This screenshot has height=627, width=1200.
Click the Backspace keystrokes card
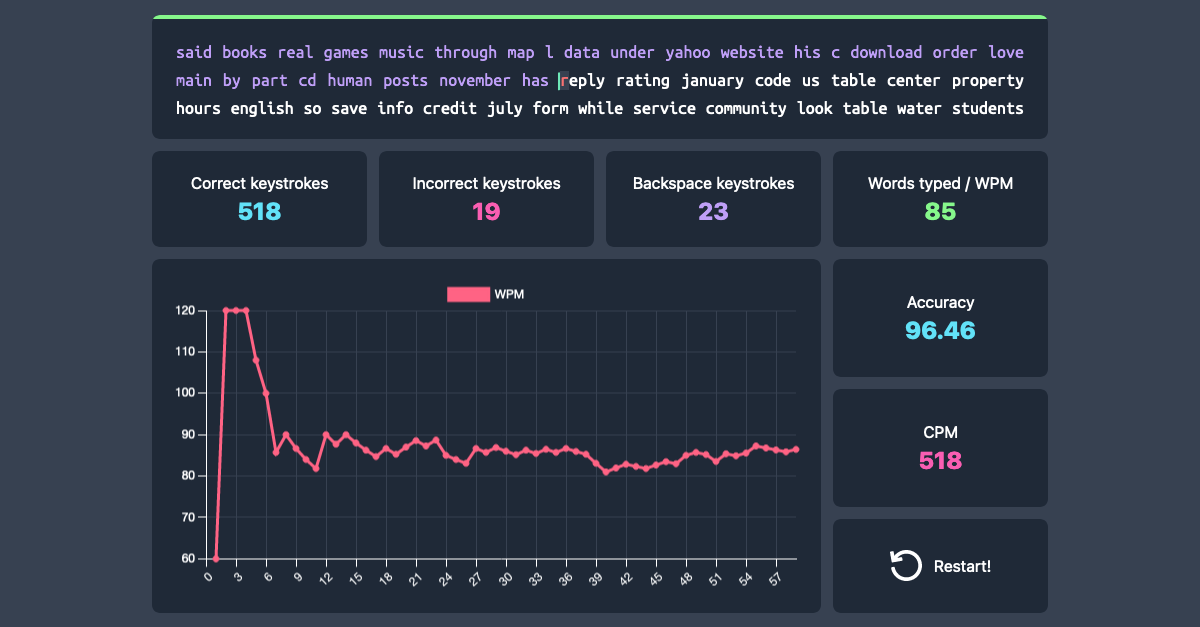pyautogui.click(x=713, y=199)
